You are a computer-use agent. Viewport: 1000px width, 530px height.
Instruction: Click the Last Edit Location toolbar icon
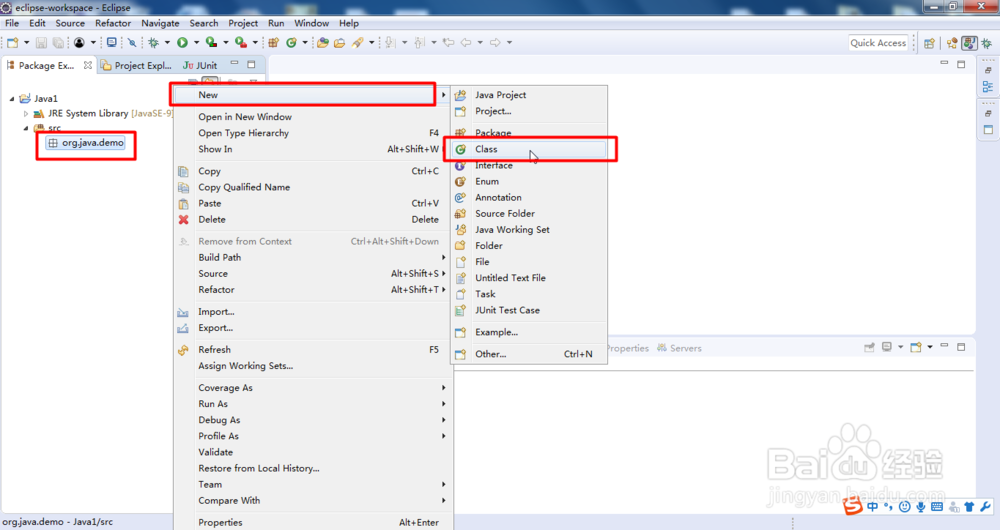click(448, 43)
